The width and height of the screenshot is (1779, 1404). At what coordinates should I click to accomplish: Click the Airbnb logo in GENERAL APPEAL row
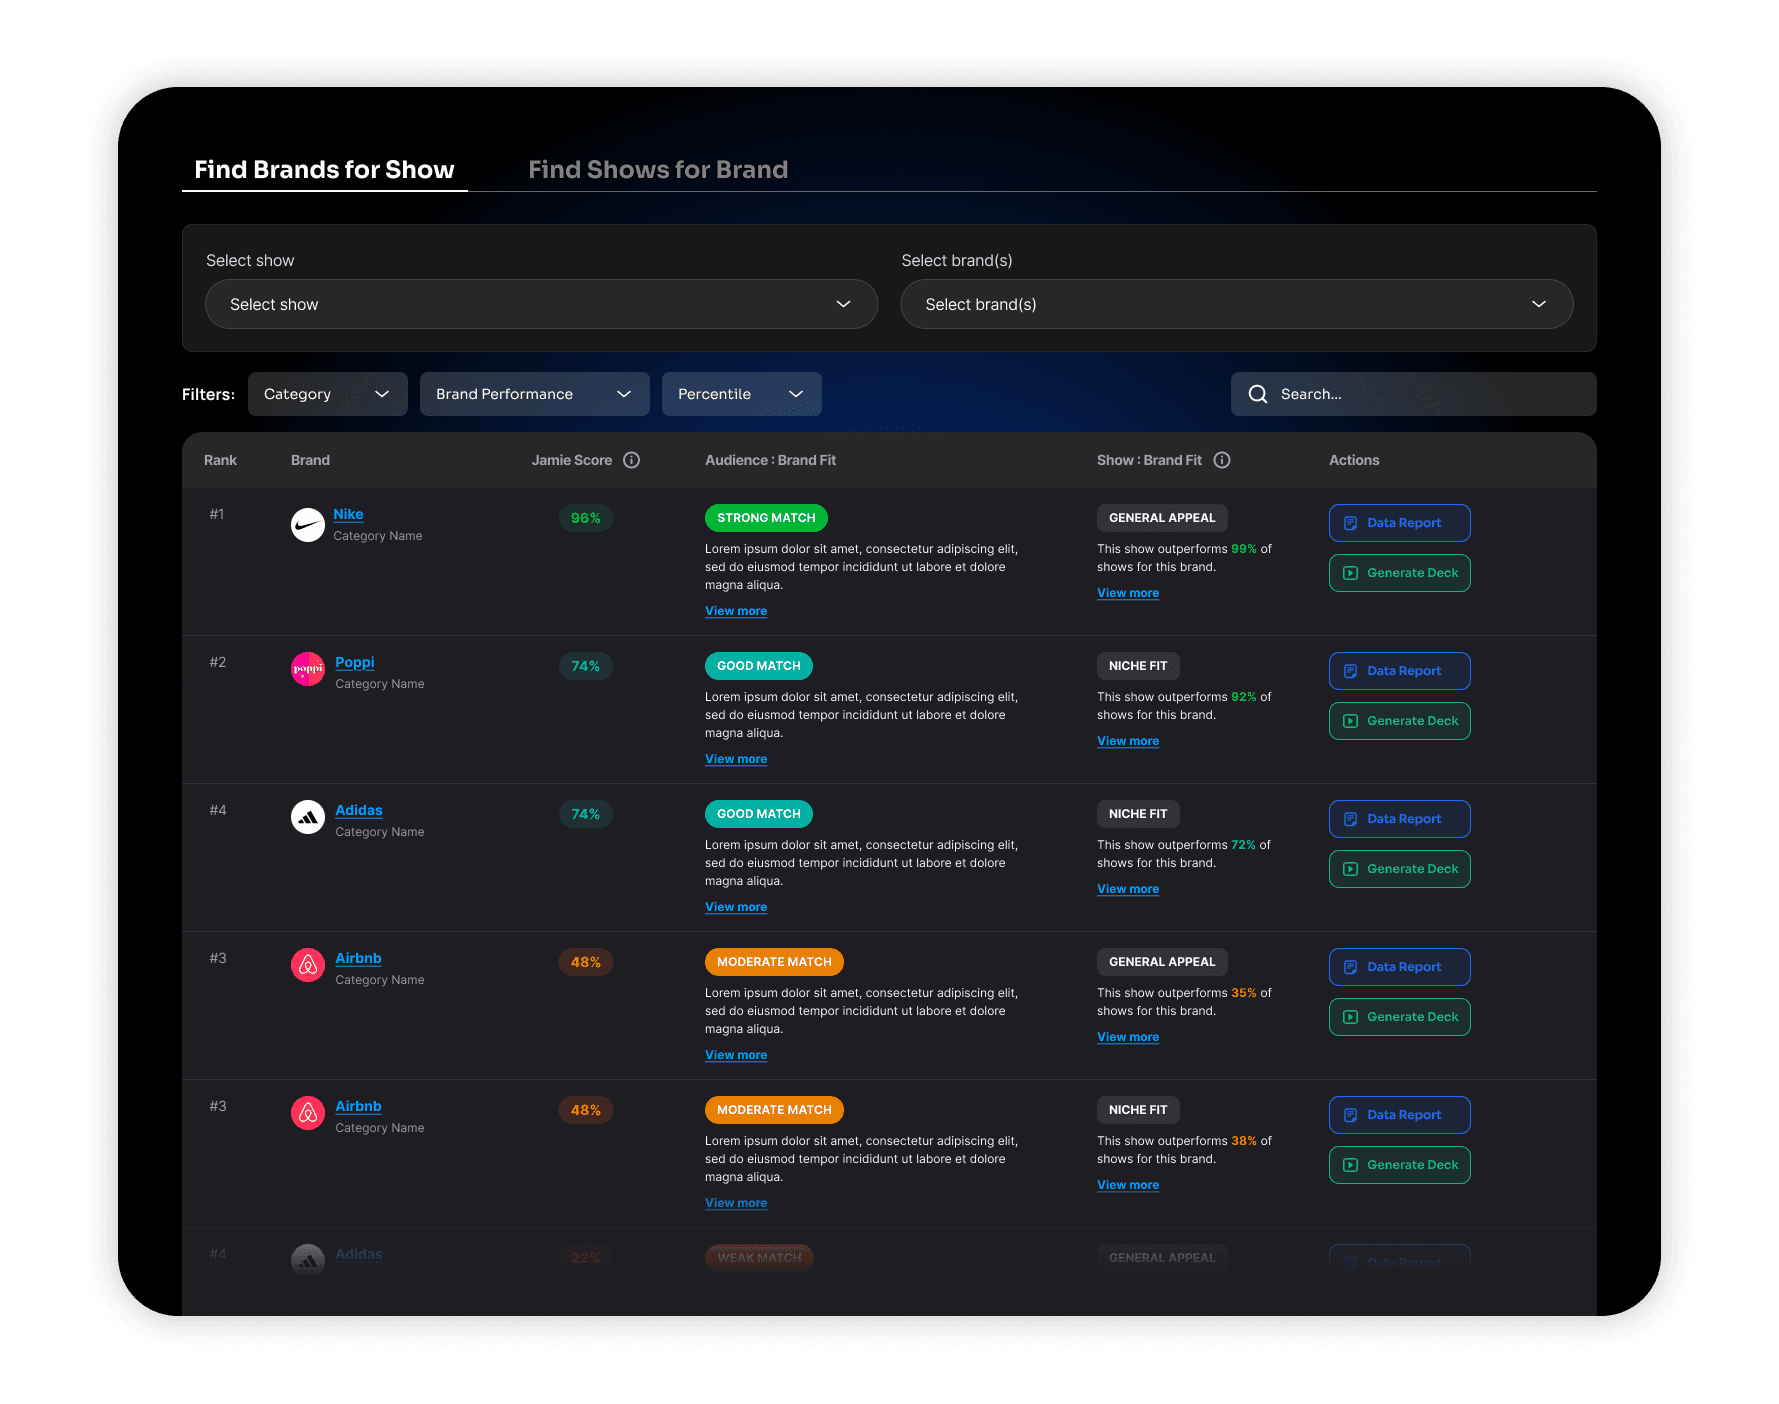coord(308,965)
